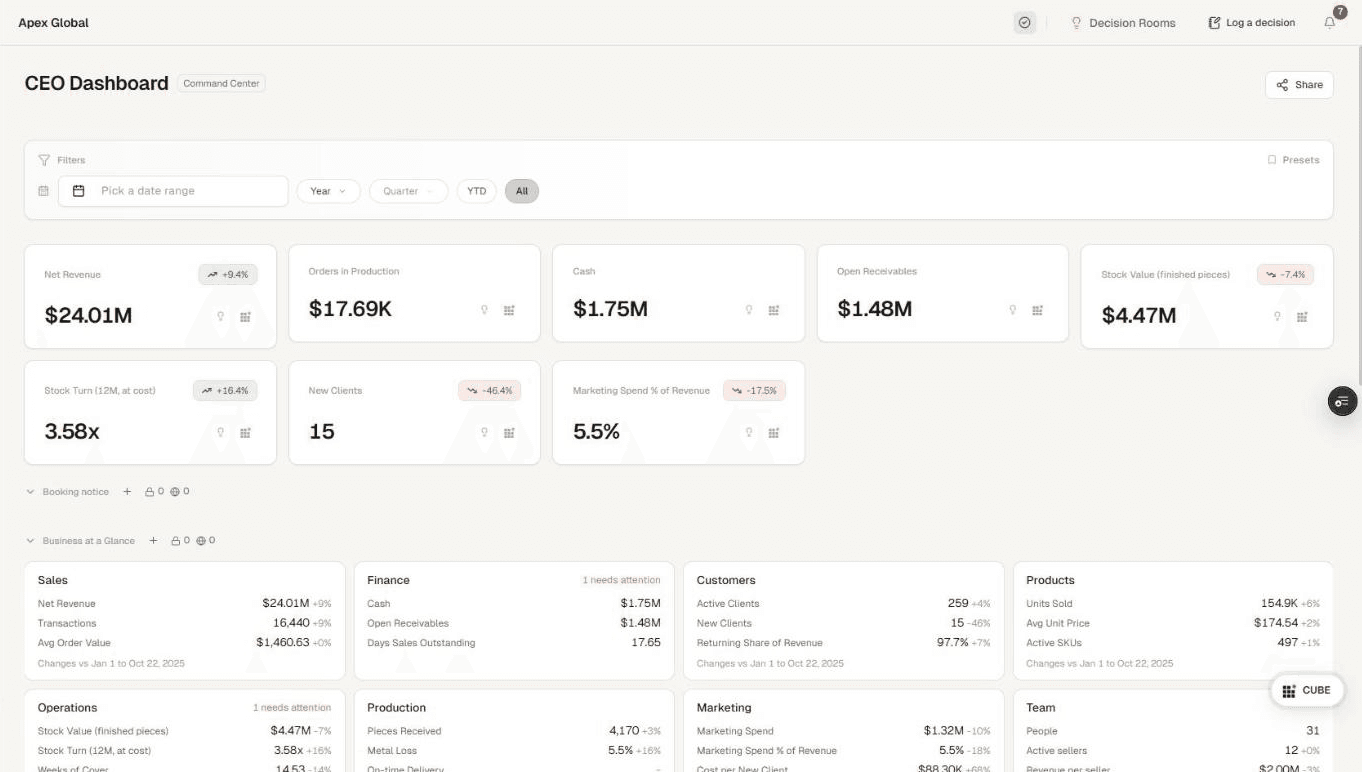This screenshot has height=772, width=1362.
Task: Click lightbulb icon on Marketing Spend % card
Action: coord(749,432)
